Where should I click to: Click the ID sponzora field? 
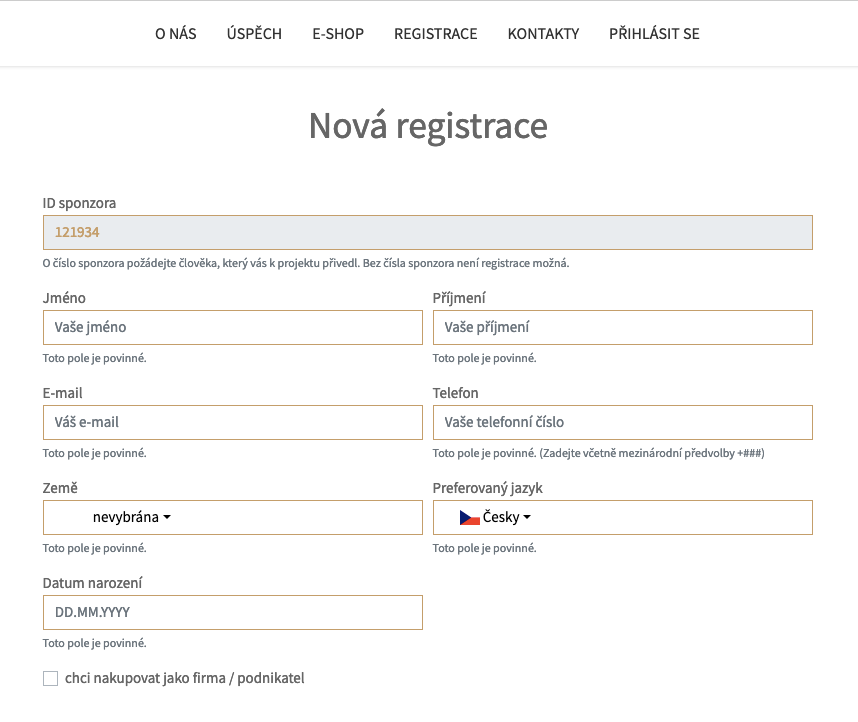pyautogui.click(x=427, y=232)
